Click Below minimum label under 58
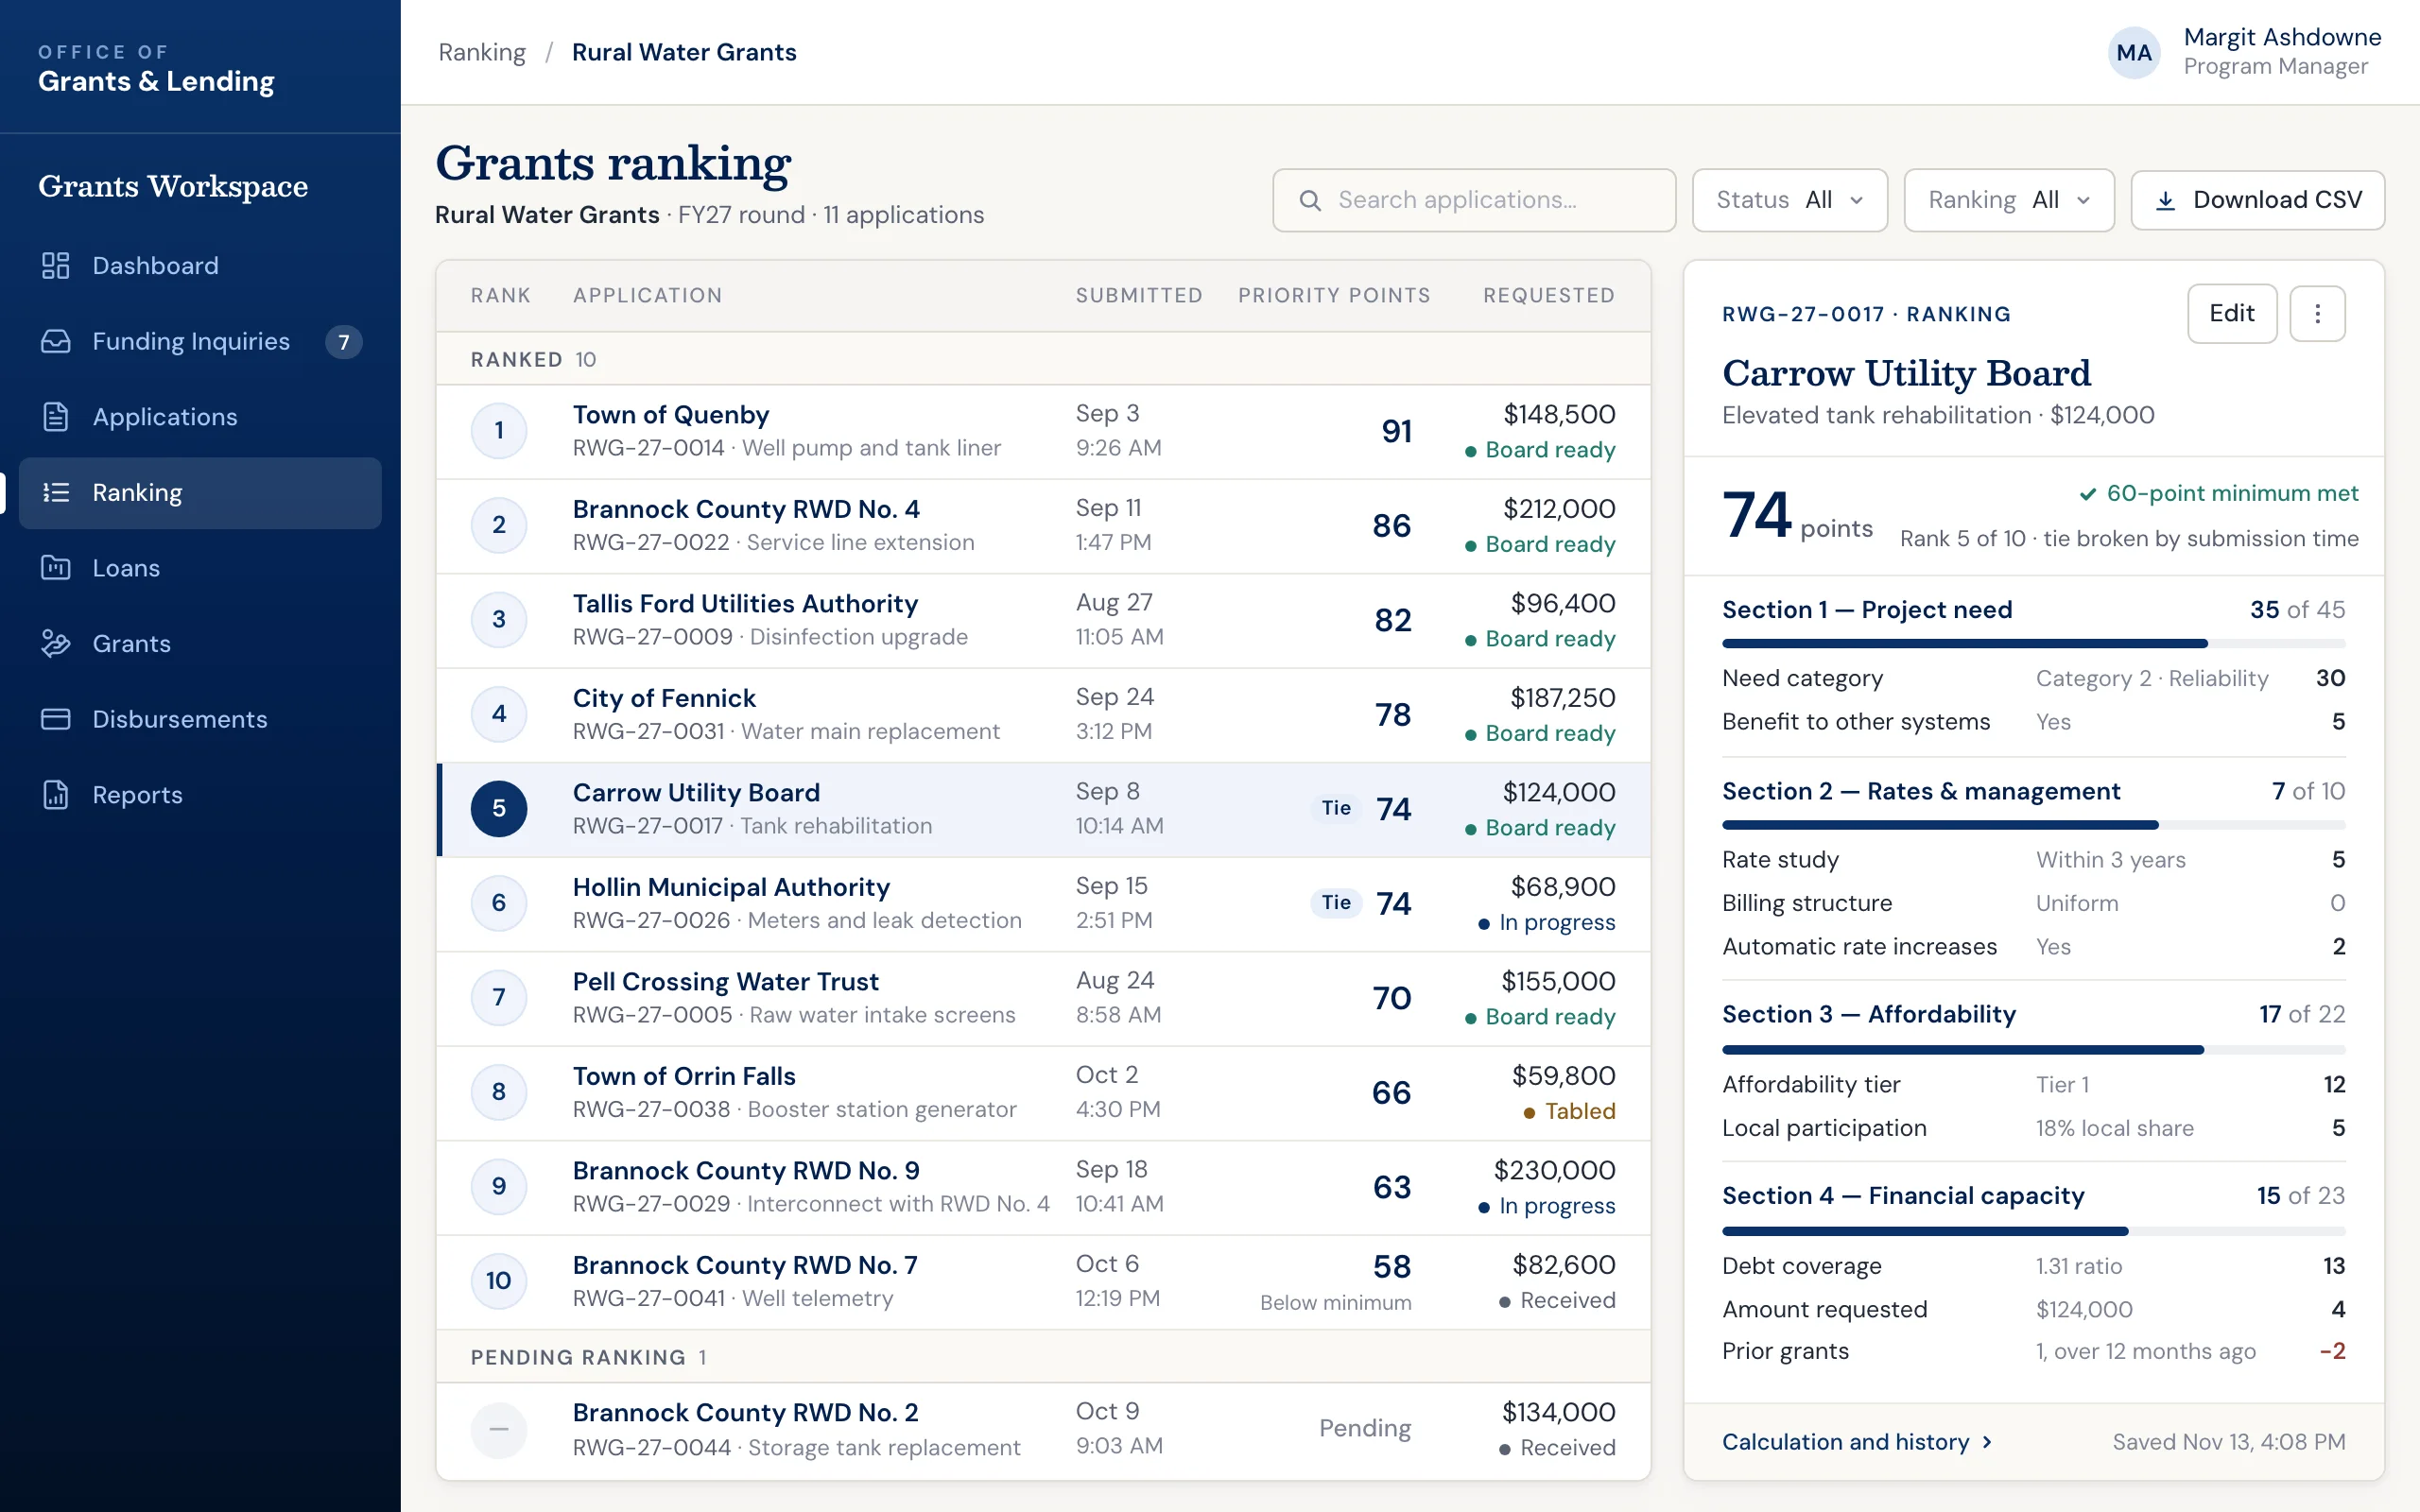This screenshot has height=1512, width=2420. 1335,1303
